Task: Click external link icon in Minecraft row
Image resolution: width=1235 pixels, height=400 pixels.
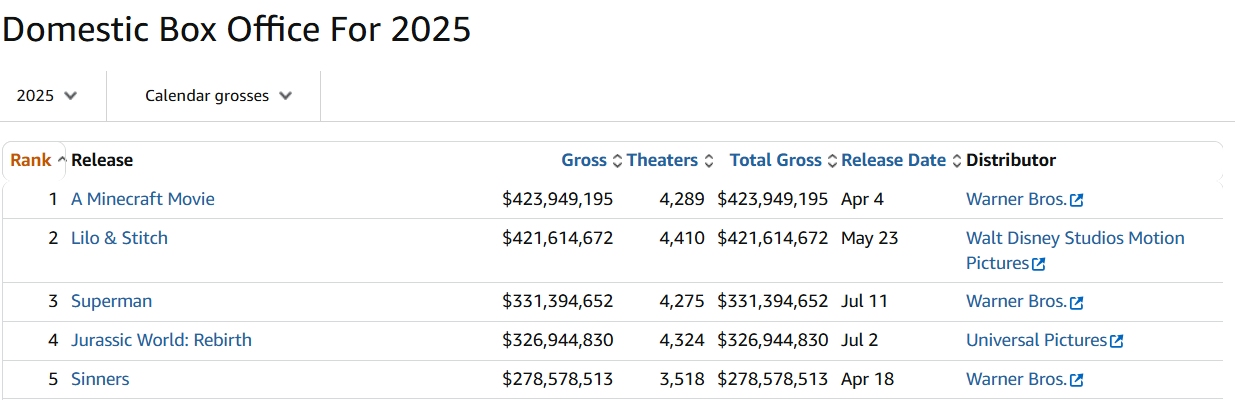Action: coord(1077,200)
